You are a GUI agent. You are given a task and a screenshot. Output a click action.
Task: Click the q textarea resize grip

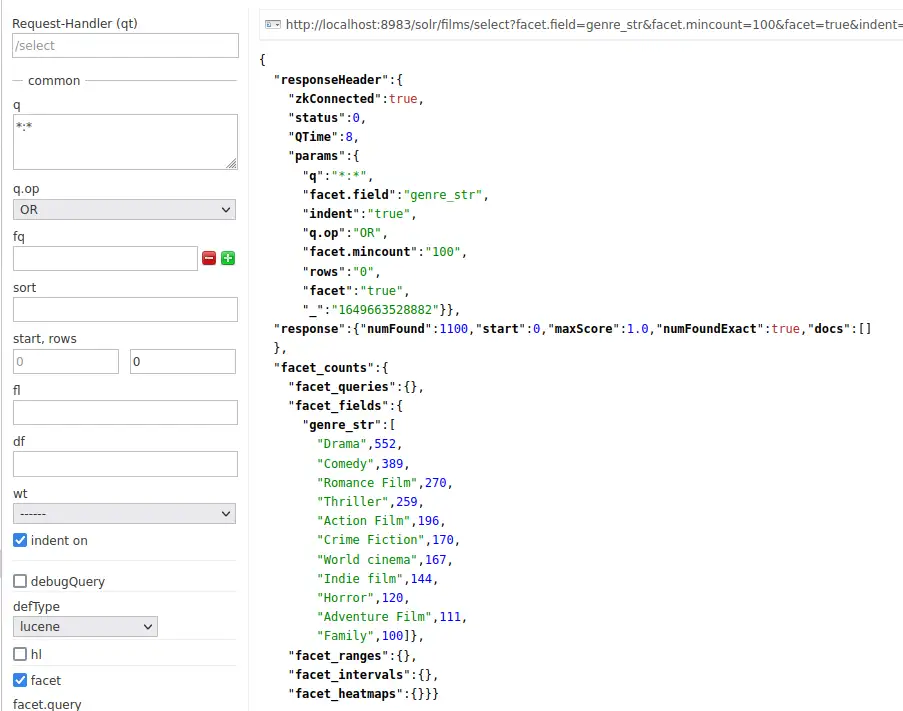232,164
